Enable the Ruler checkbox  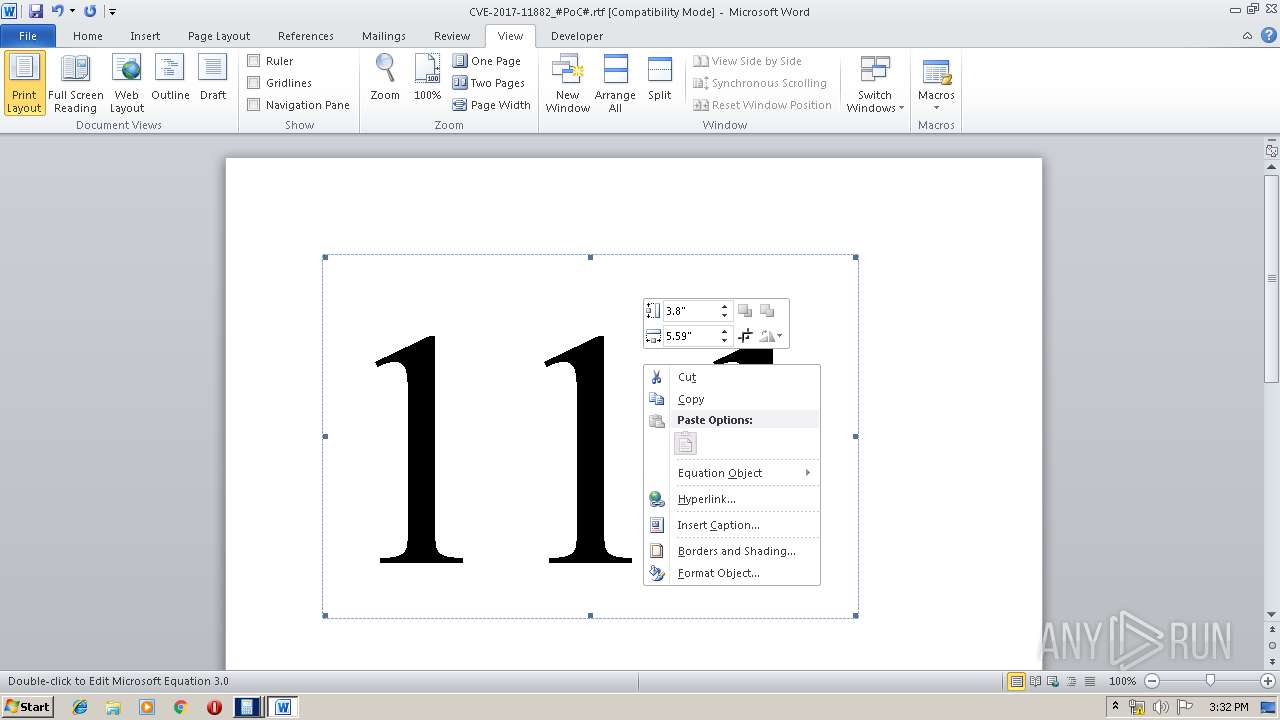coord(254,61)
